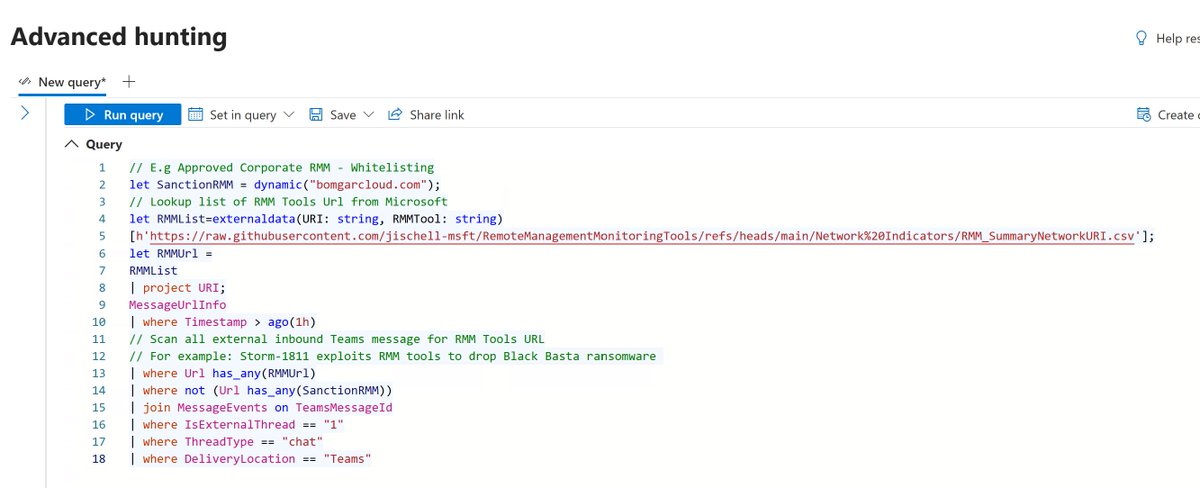Expand the Save dropdown chevron

coord(368,115)
